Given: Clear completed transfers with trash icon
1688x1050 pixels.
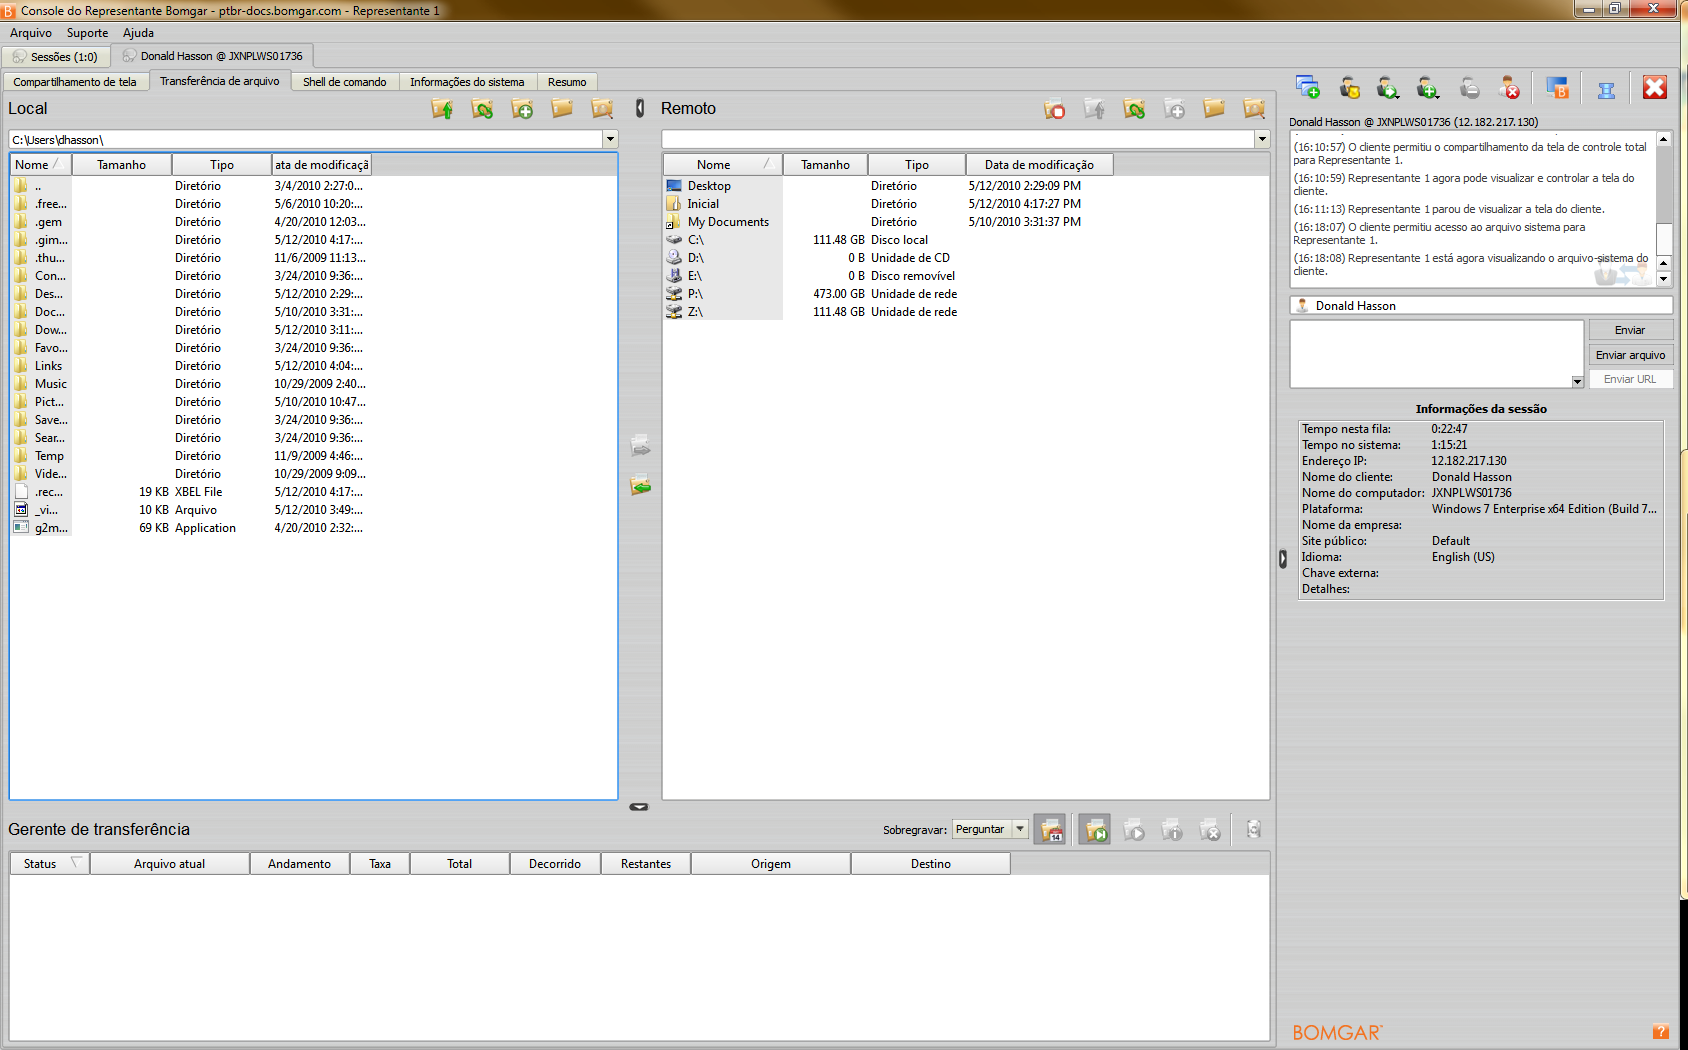Looking at the screenshot, I should [1253, 829].
